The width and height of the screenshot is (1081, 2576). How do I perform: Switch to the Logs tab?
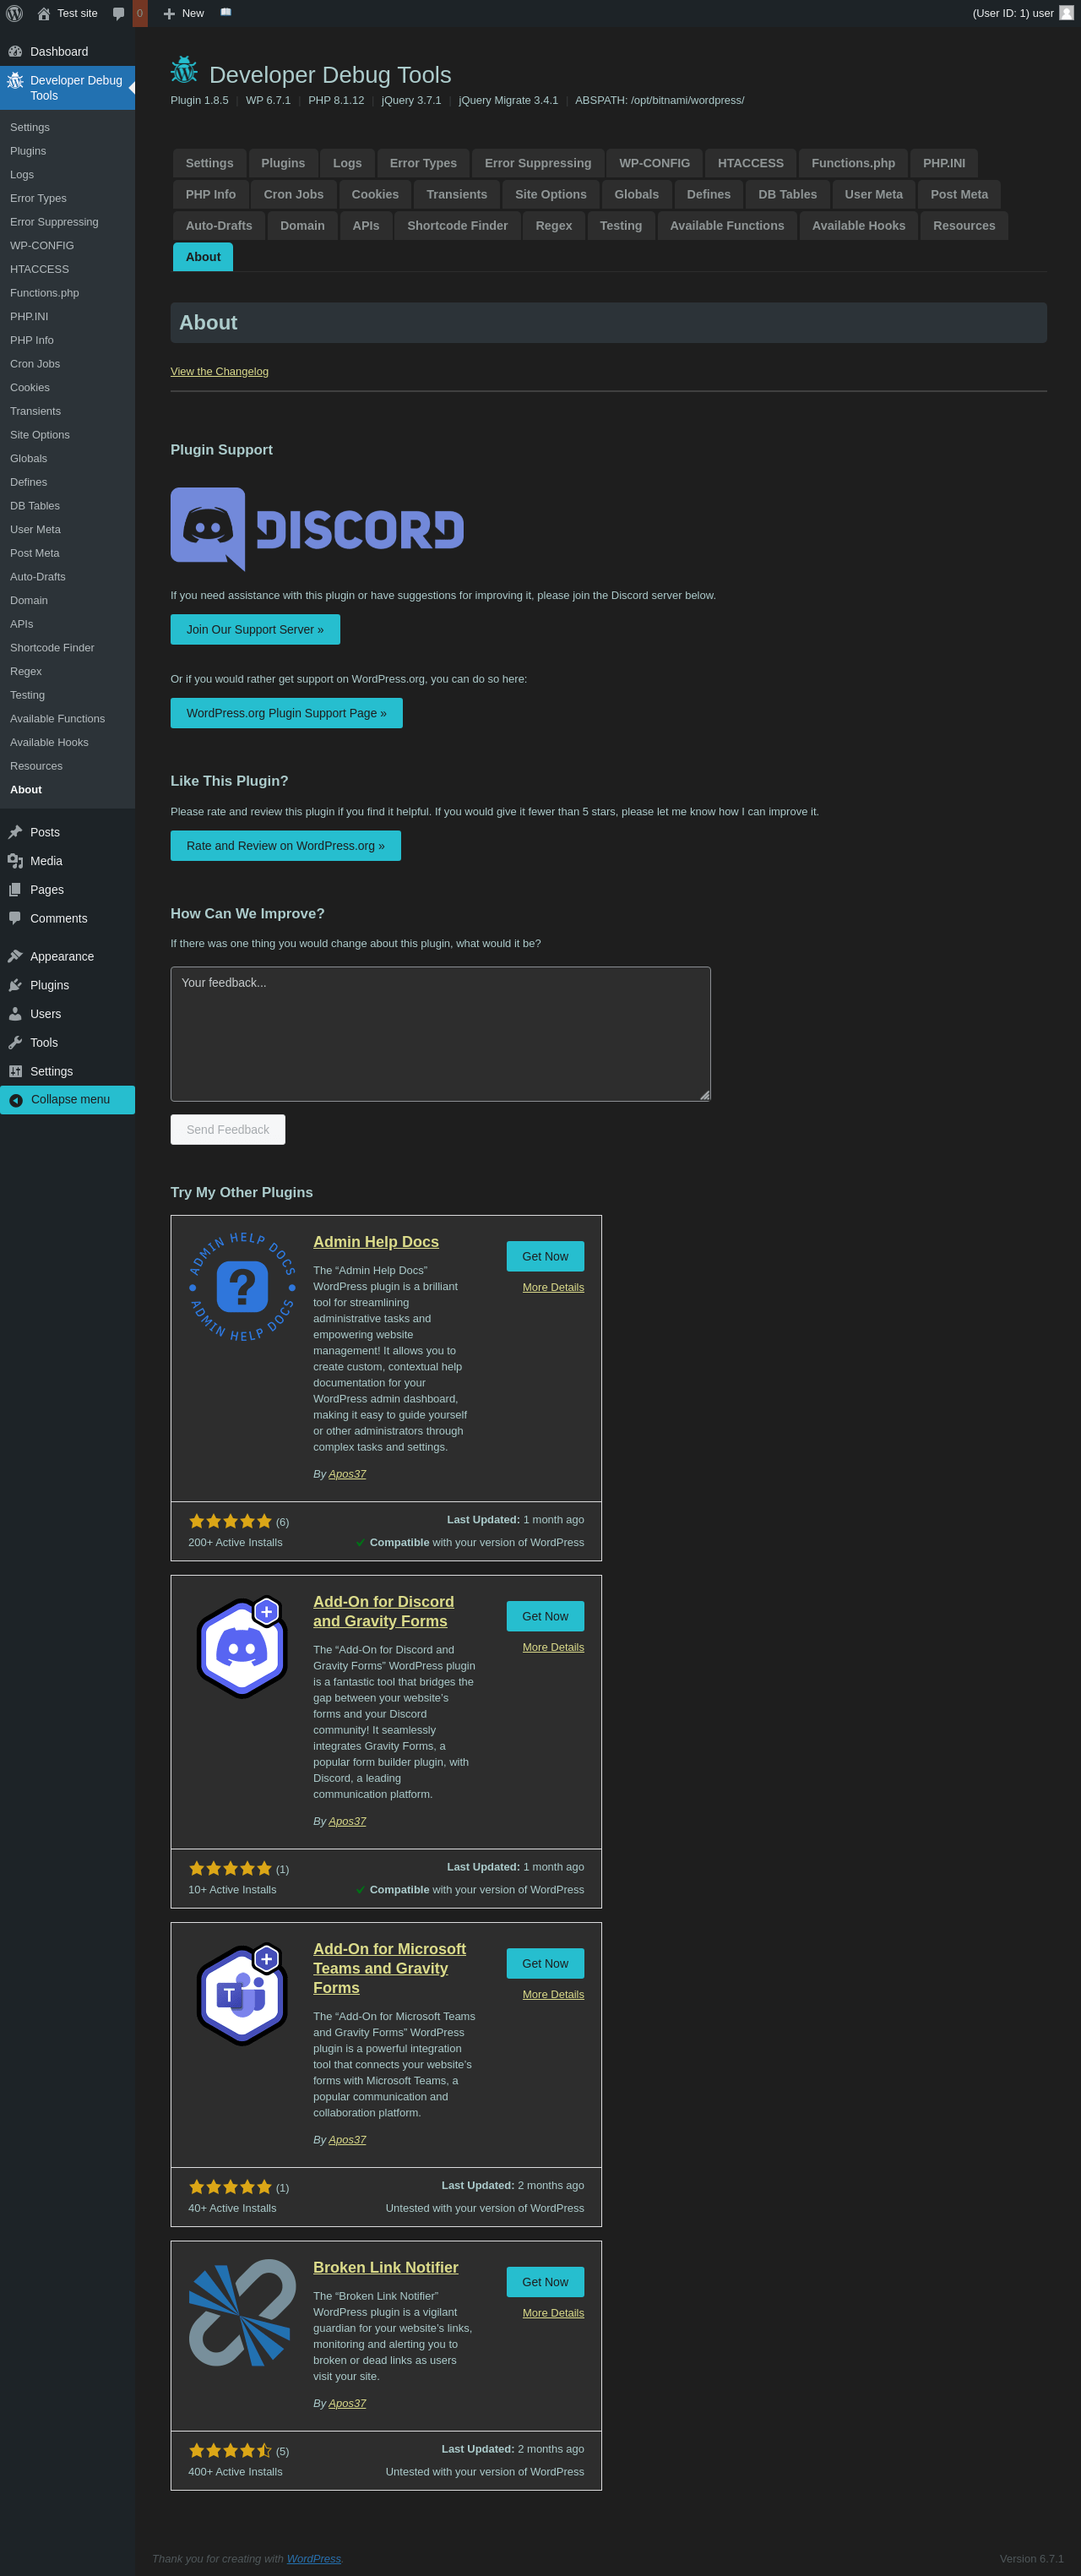[347, 163]
